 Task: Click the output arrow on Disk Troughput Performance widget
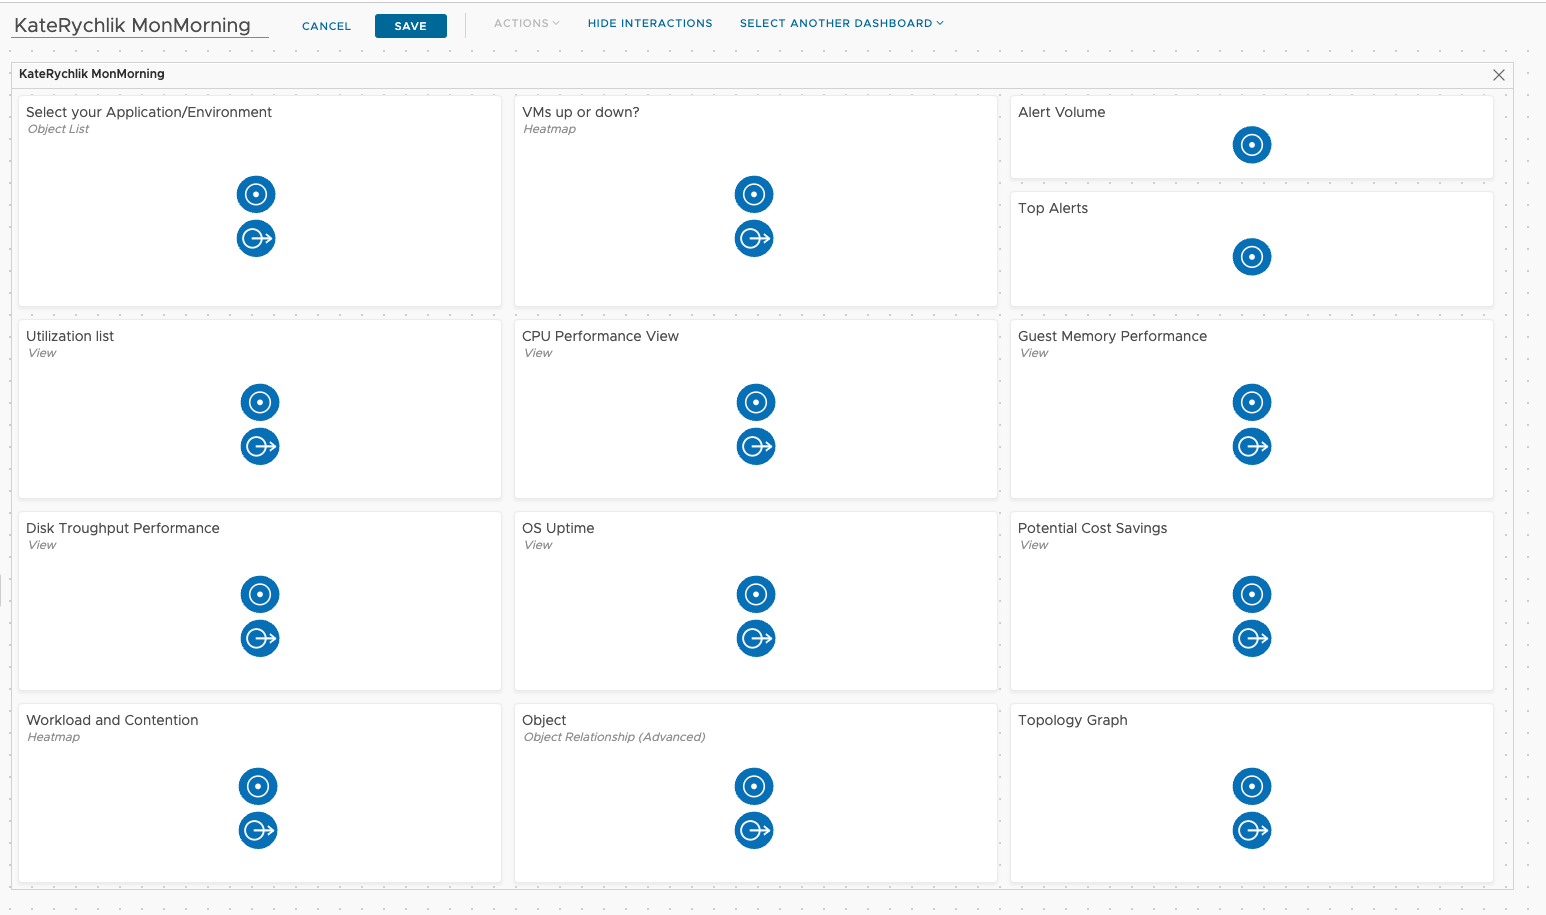tap(259, 638)
